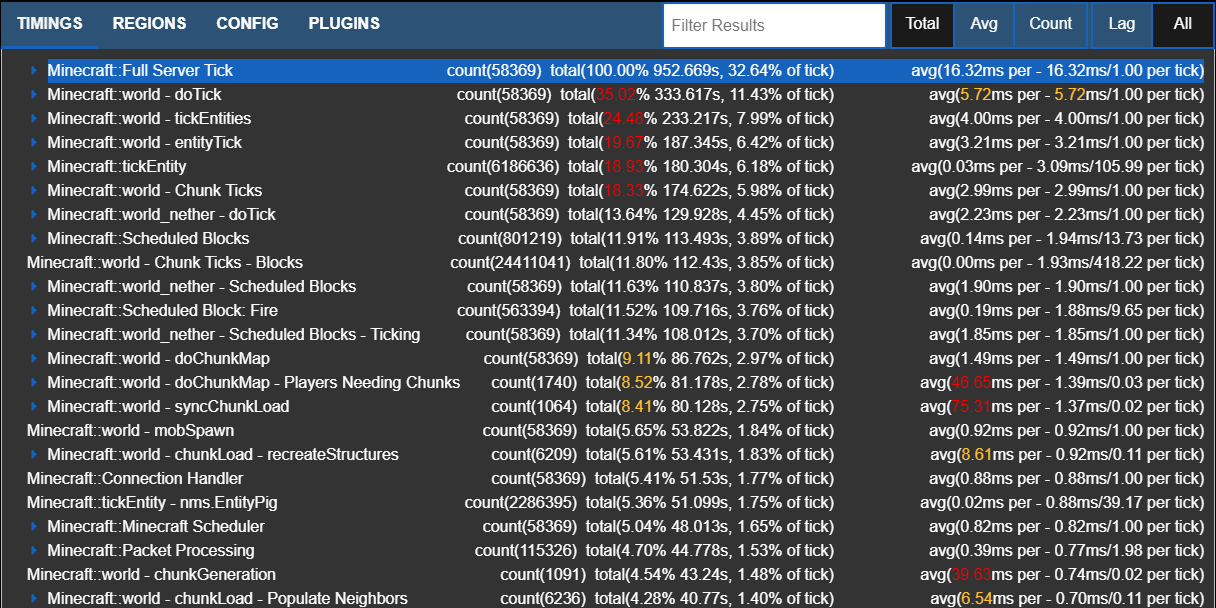Expand the world_nether - doTick arrow
Image resolution: width=1216 pixels, height=608 pixels.
[x=33, y=215]
